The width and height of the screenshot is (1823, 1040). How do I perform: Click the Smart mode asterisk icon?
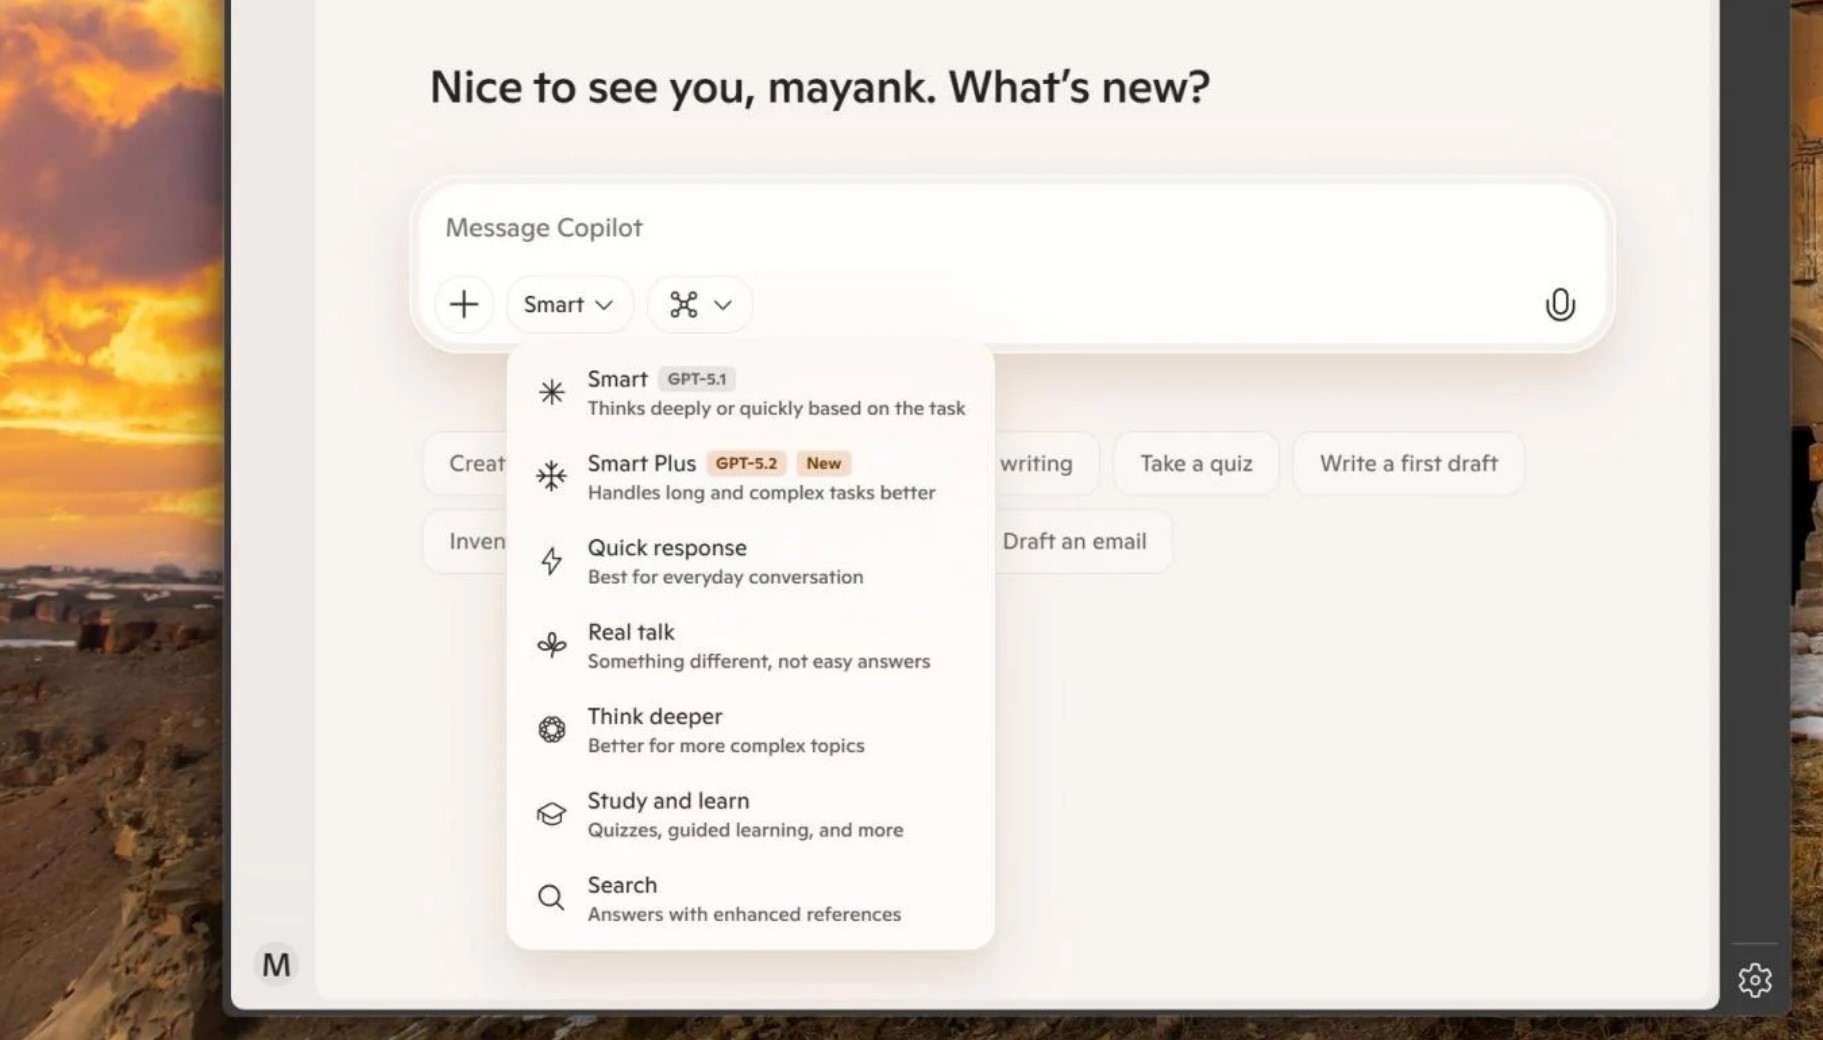551,392
